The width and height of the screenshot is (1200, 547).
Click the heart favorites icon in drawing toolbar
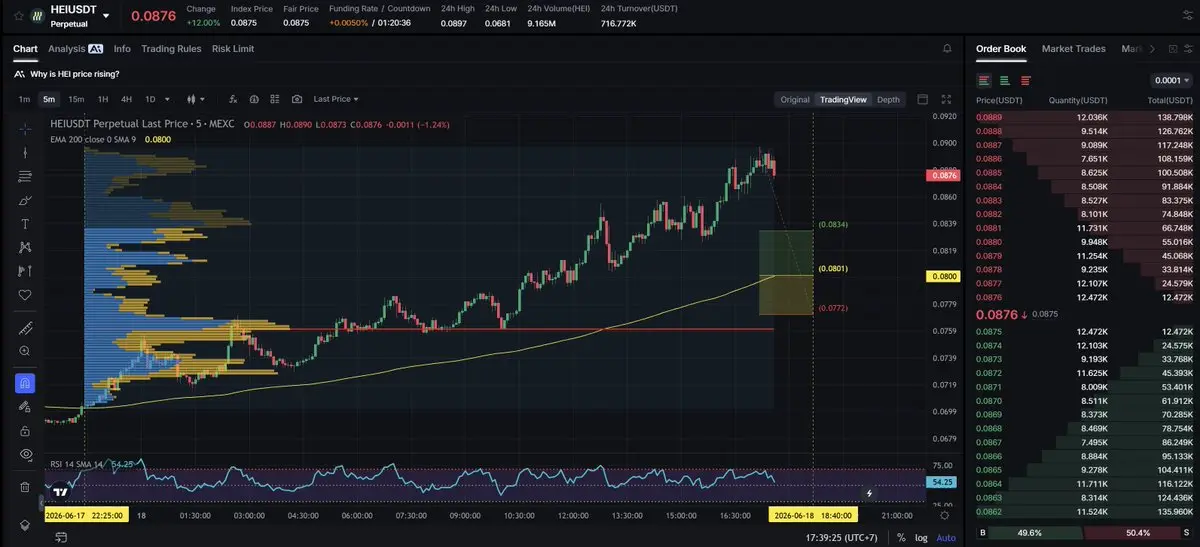(25, 295)
